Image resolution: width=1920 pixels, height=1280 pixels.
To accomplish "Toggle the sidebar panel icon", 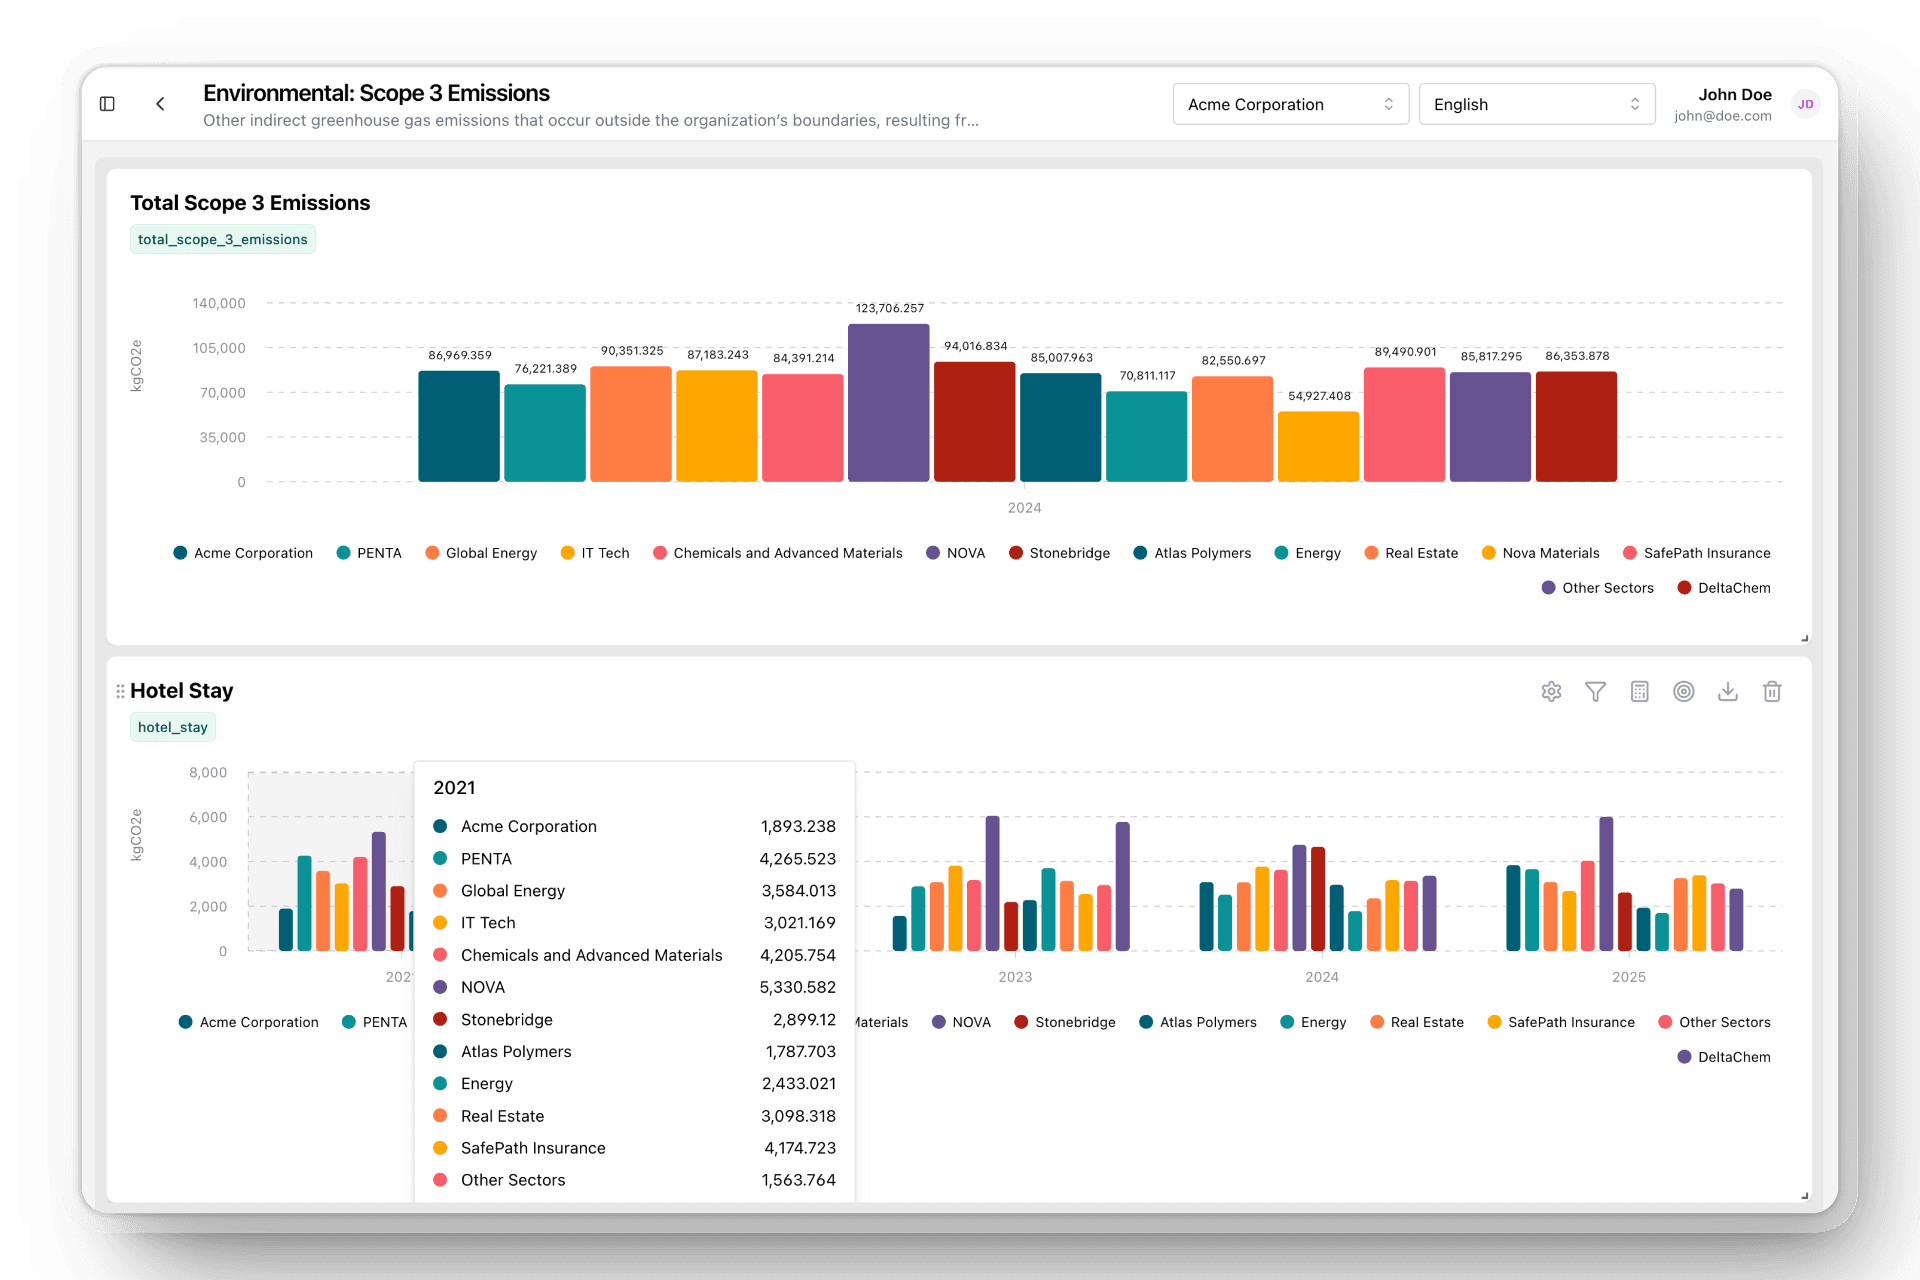I will click(x=107, y=103).
